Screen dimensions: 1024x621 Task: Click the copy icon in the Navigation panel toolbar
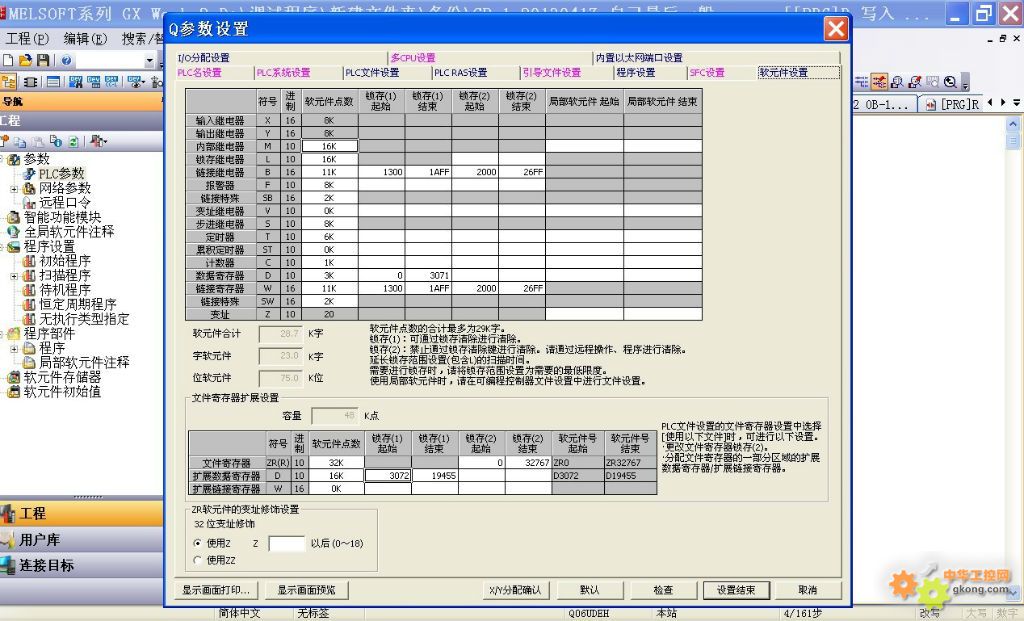[x=20, y=142]
